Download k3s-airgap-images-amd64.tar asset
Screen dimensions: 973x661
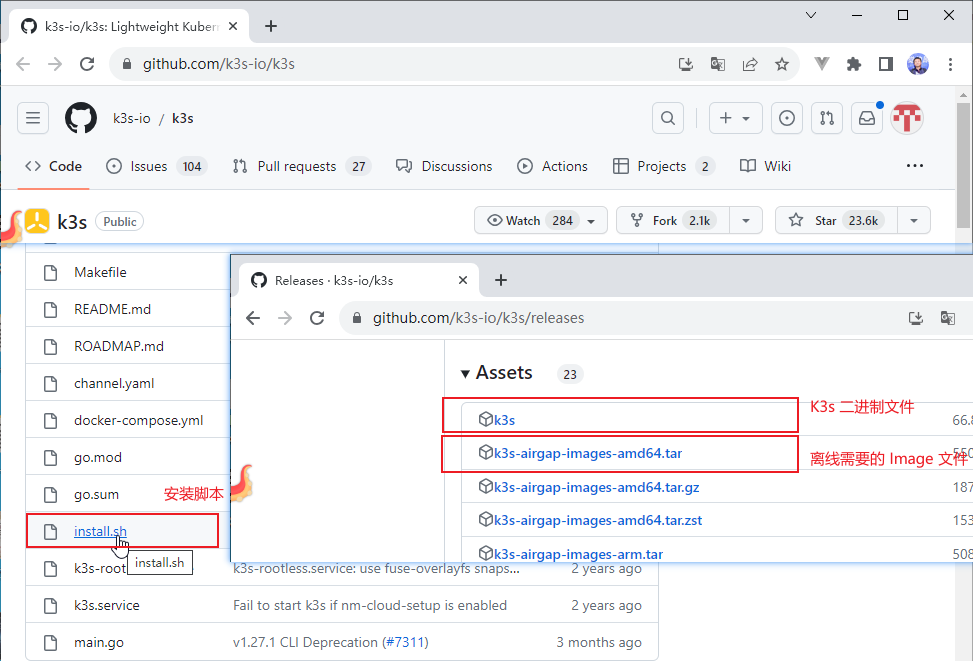point(588,454)
